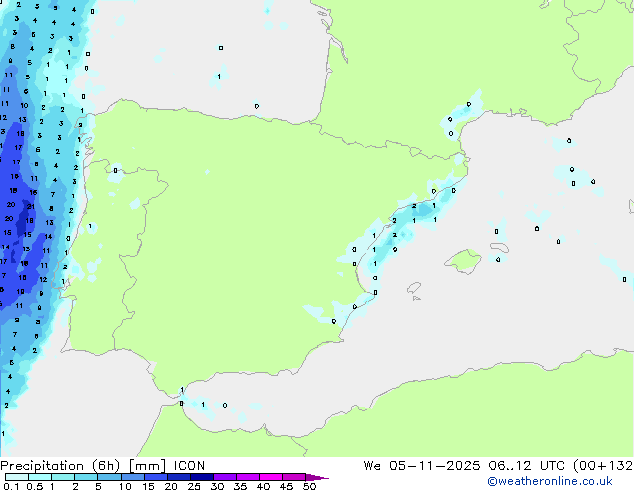Screen dimensions: 634x490
Task: Click the '(00+132' forecast offset text
Action: coord(603,466)
